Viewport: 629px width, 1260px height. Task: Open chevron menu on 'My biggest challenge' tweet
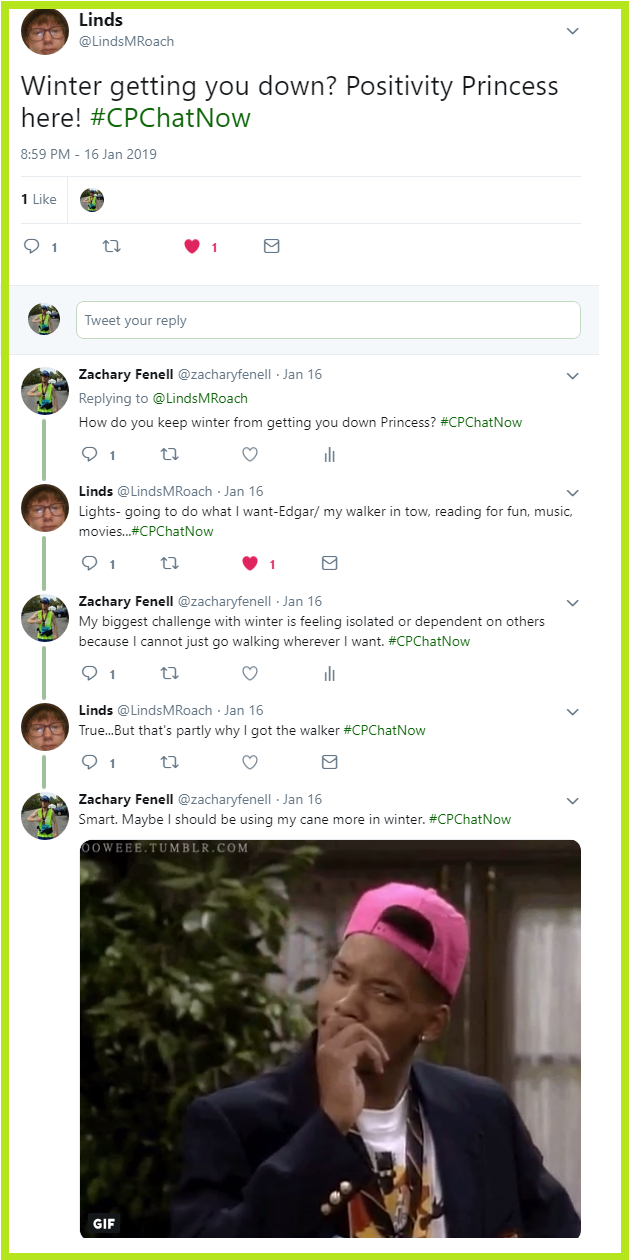click(573, 603)
